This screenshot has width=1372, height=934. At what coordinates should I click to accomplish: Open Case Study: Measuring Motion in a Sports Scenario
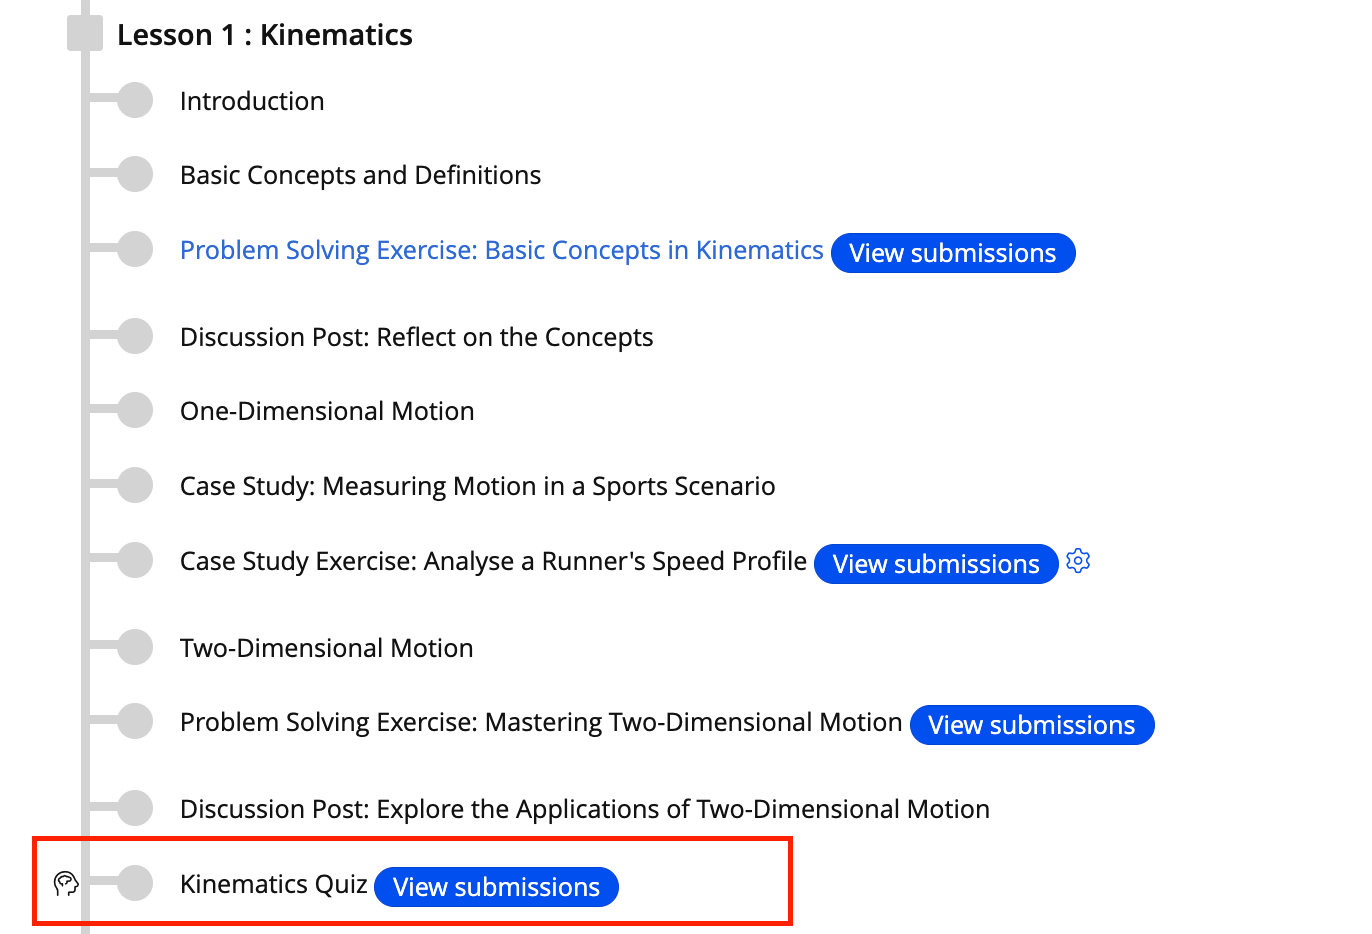point(478,486)
